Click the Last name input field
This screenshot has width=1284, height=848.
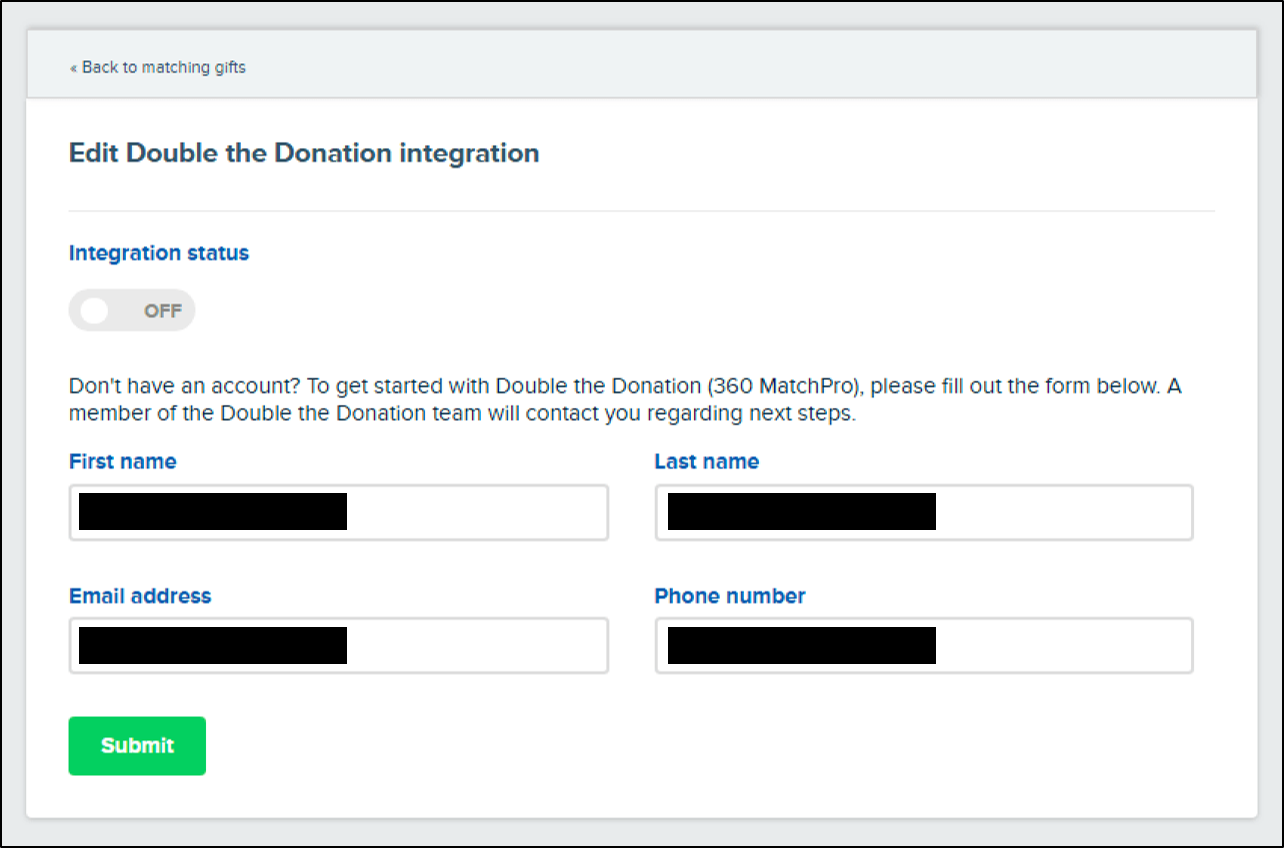coord(924,513)
